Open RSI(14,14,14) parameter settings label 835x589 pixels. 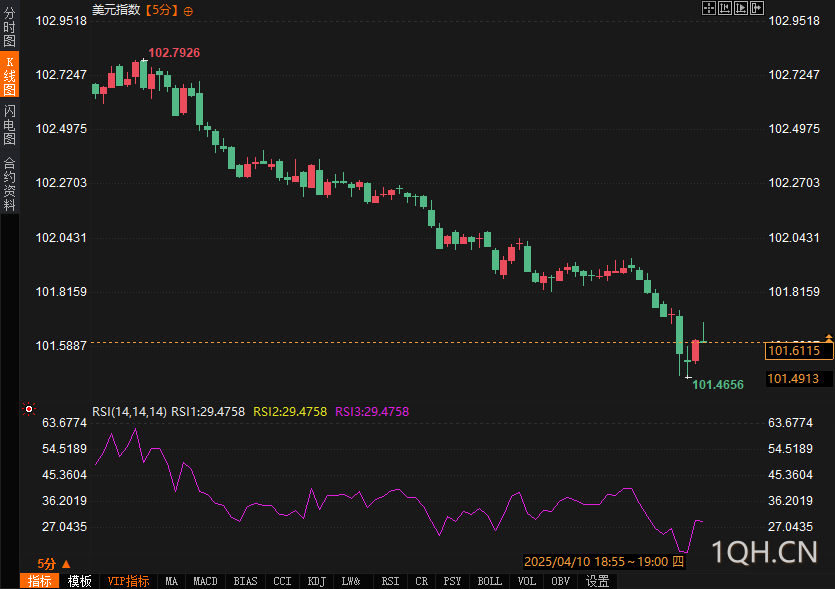pyautogui.click(x=129, y=411)
